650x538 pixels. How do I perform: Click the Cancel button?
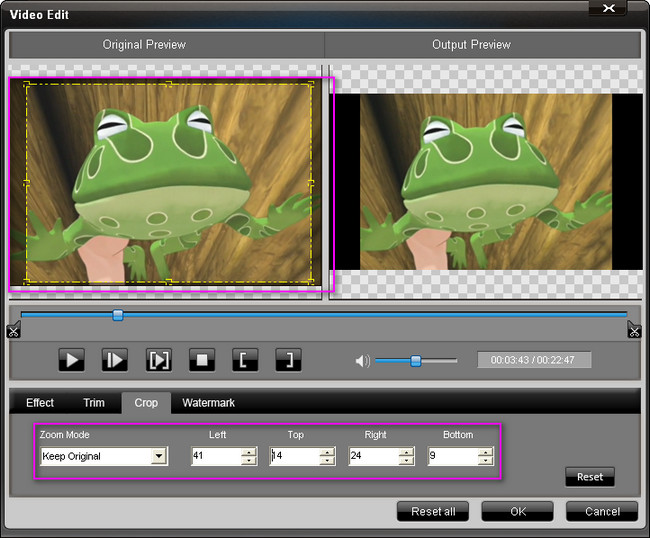pos(602,511)
